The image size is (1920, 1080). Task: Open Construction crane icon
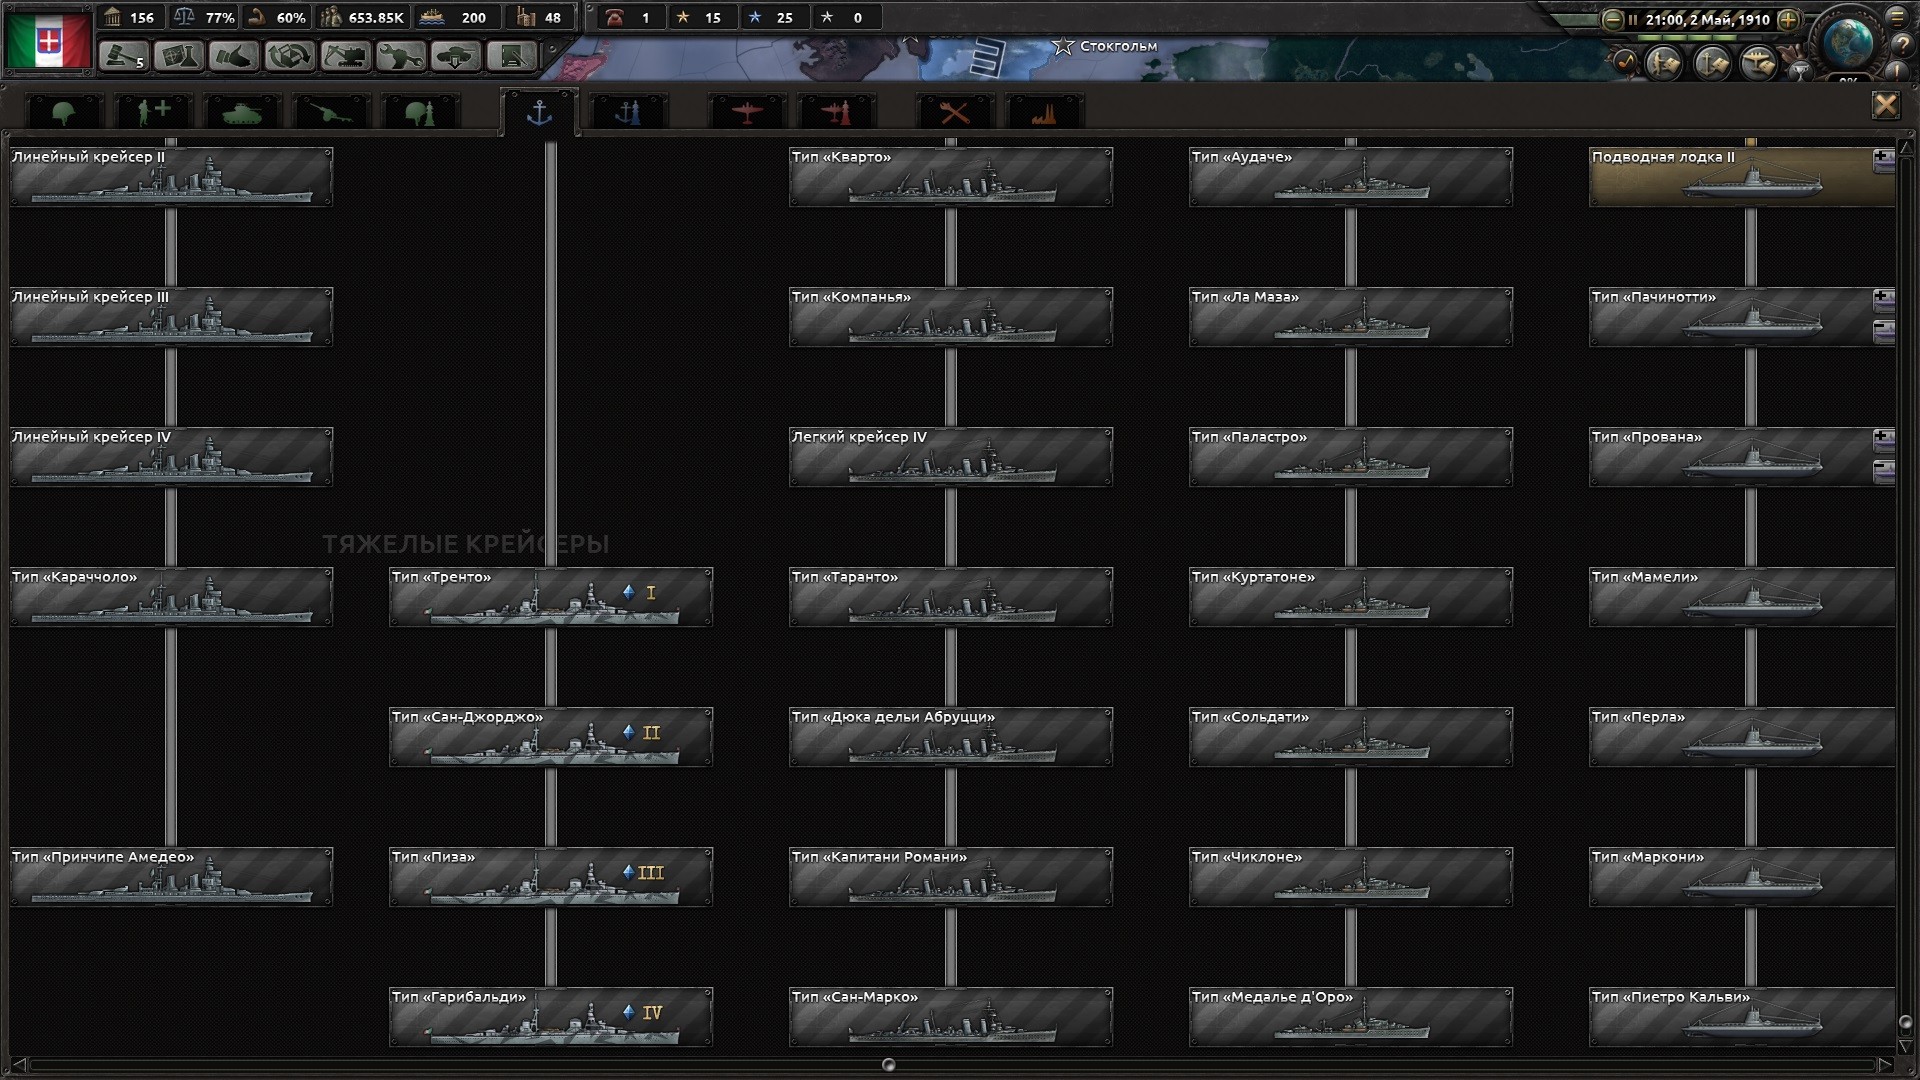[x=345, y=57]
